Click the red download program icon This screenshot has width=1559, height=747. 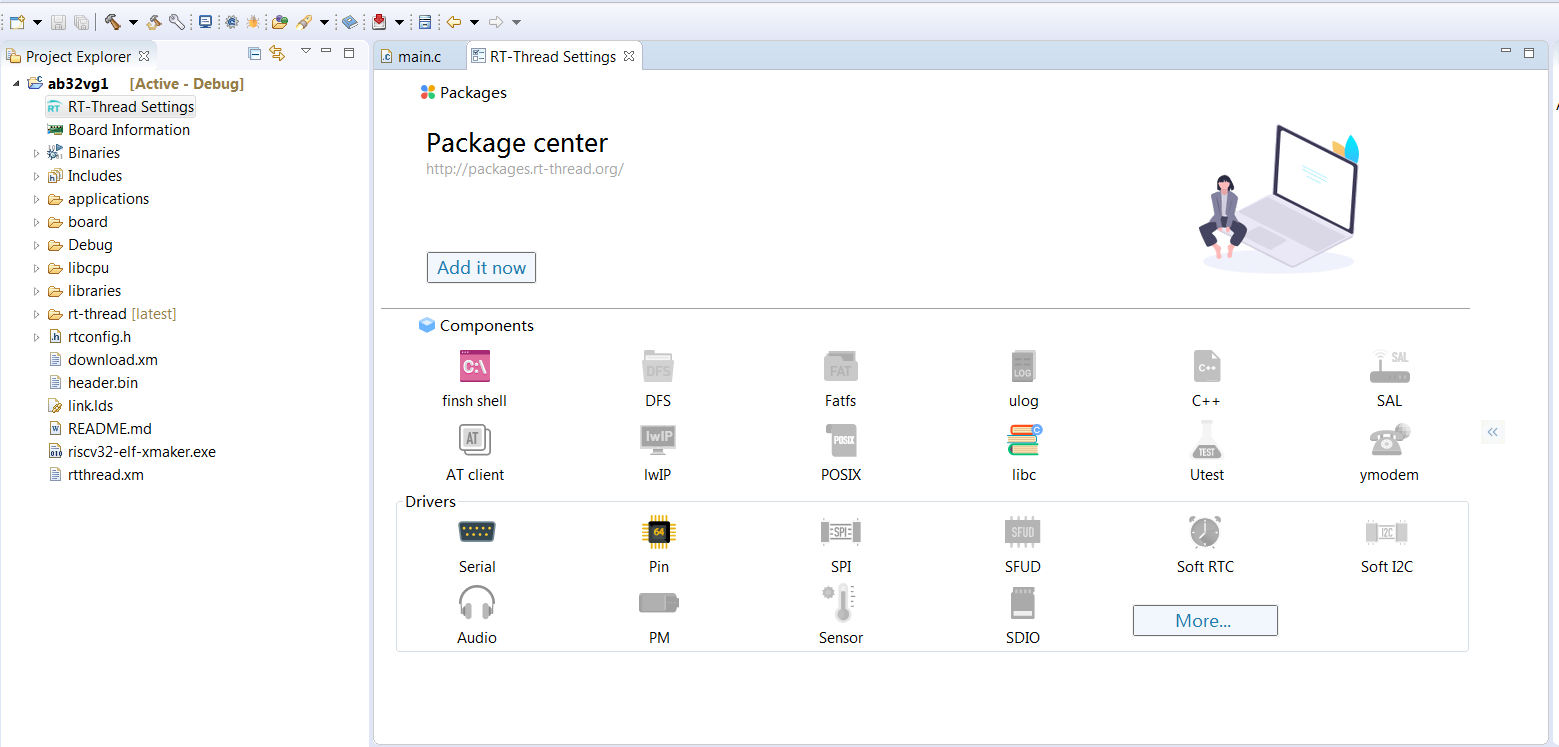click(379, 21)
